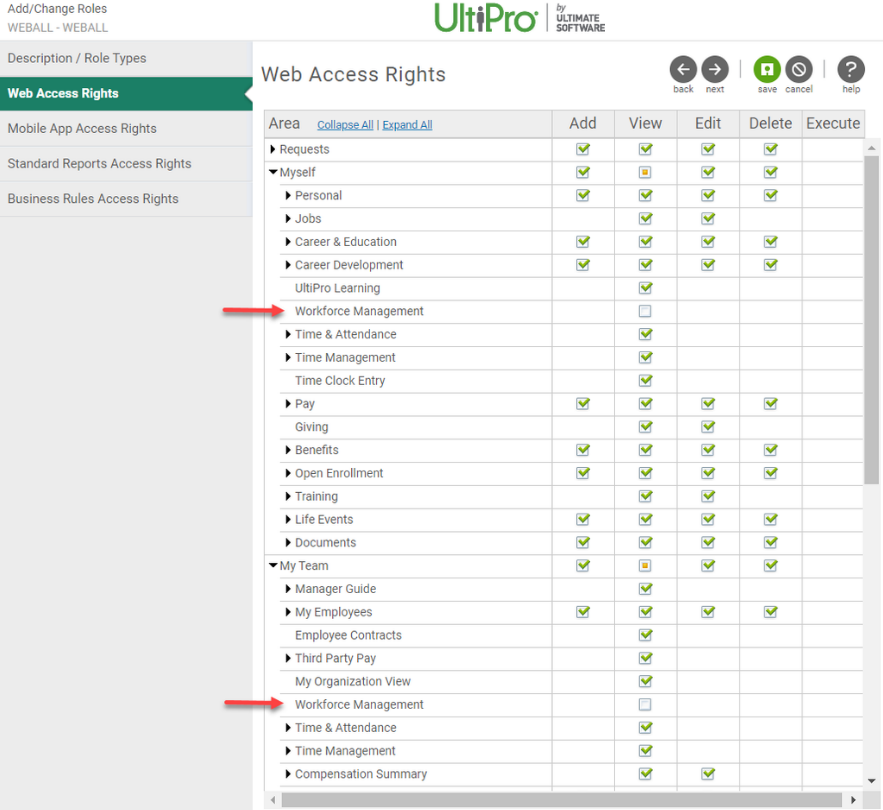The height and width of the screenshot is (810, 883).
Task: Open Standard Reports Access Rights
Action: [x=126, y=163]
